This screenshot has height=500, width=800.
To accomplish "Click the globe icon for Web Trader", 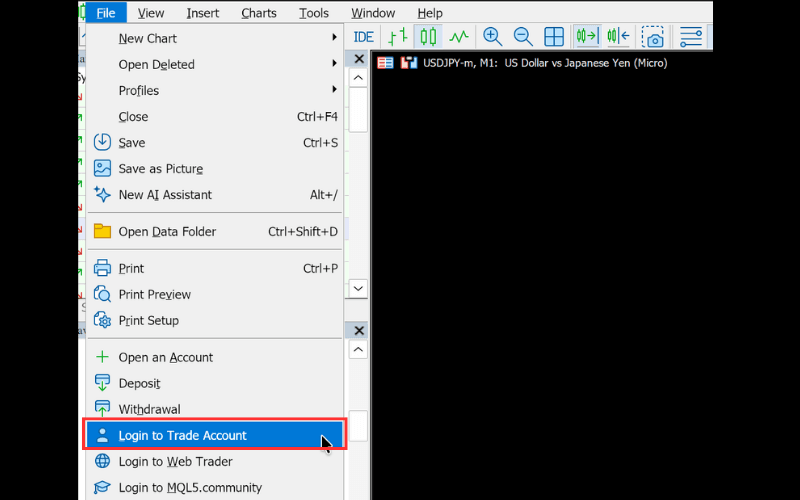I will pyautogui.click(x=102, y=461).
